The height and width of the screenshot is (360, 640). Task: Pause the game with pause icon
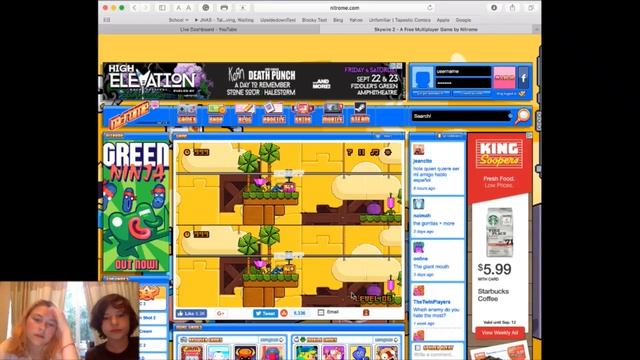[362, 152]
